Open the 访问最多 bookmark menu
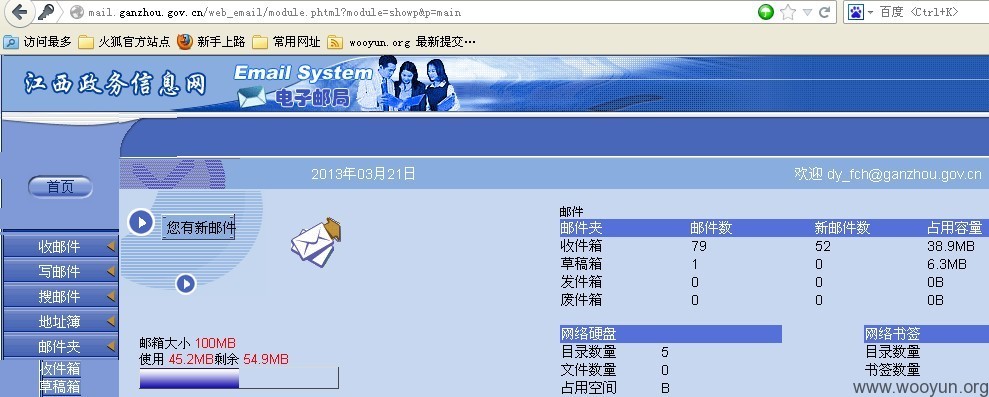The image size is (989, 397). point(38,42)
